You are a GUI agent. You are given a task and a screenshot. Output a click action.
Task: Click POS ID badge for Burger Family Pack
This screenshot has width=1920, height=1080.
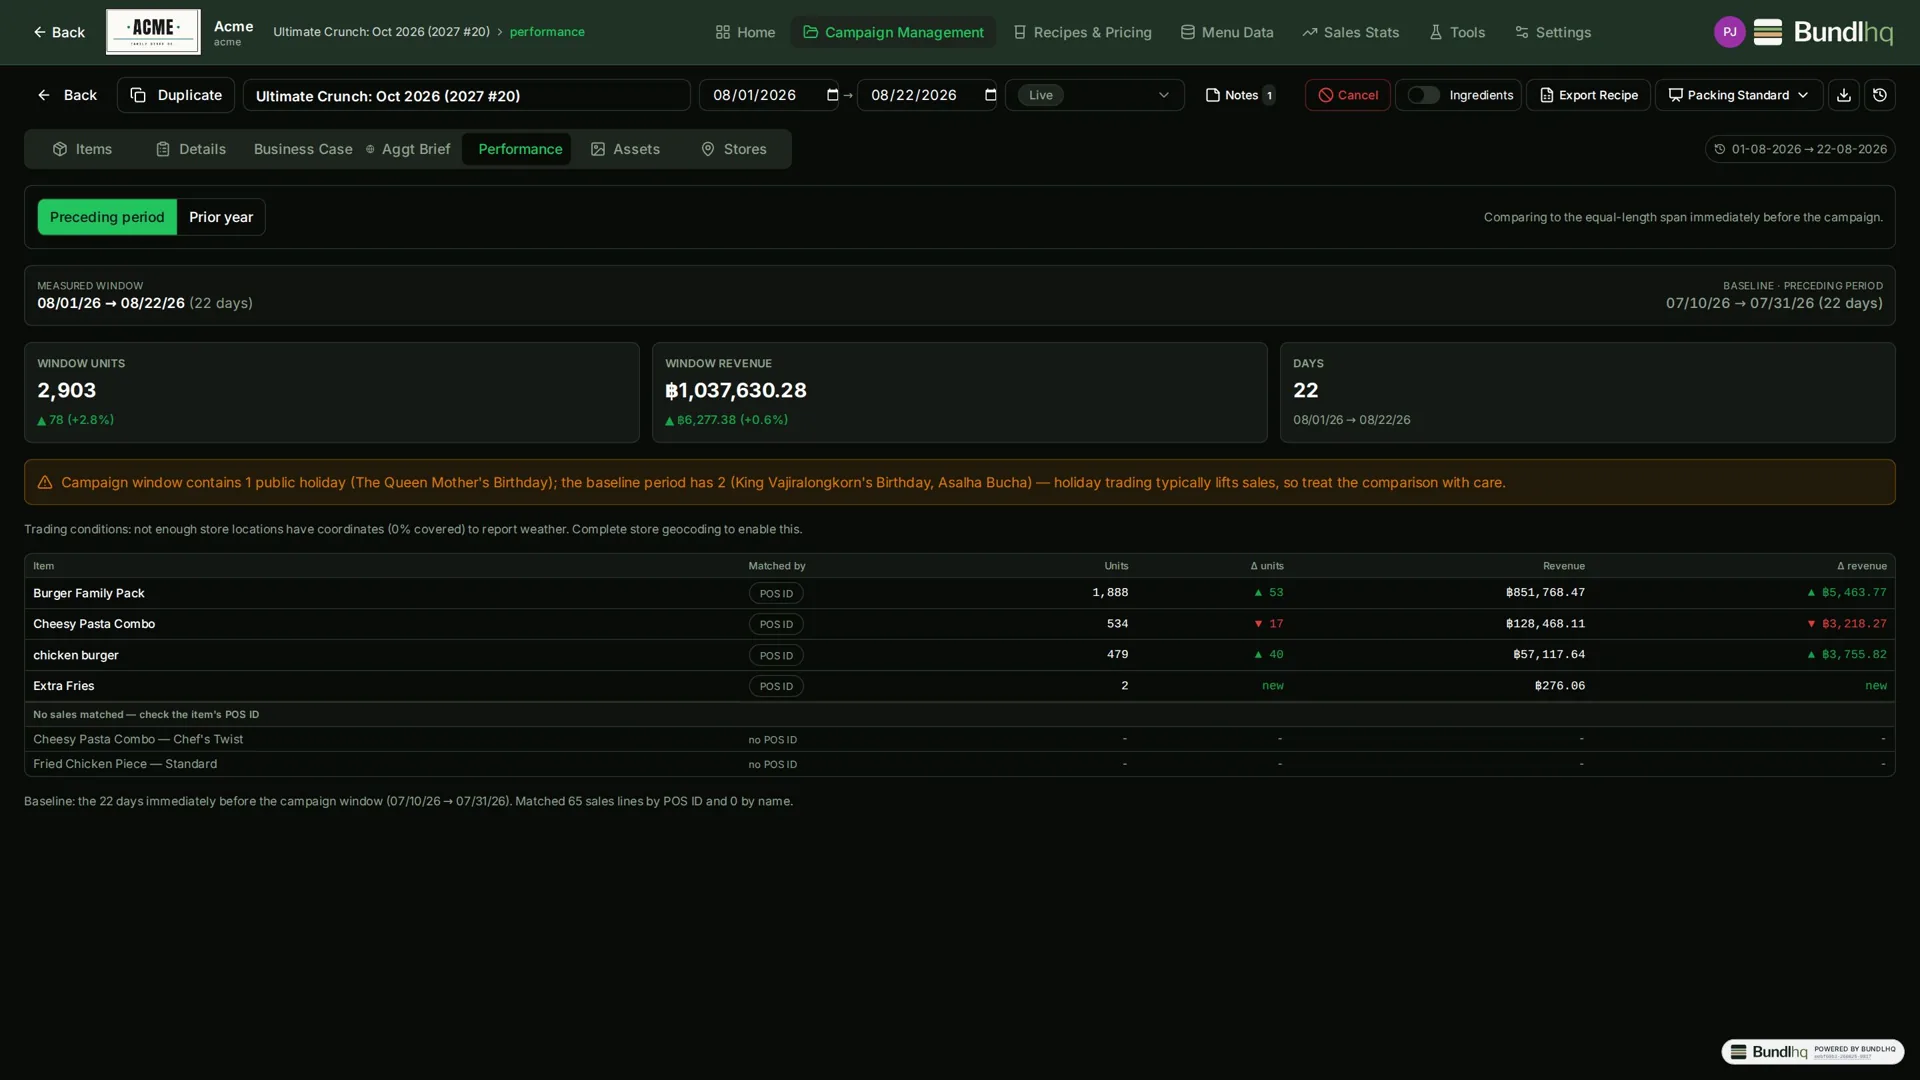(776, 593)
